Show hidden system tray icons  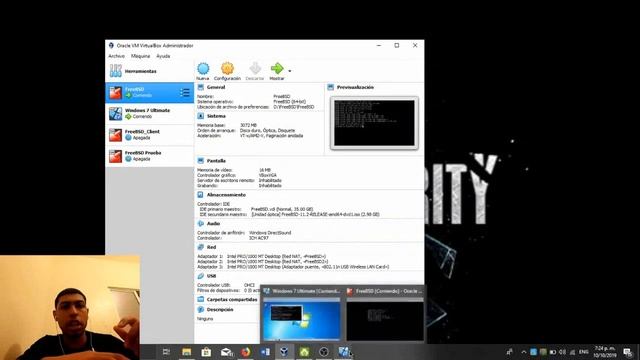point(524,352)
